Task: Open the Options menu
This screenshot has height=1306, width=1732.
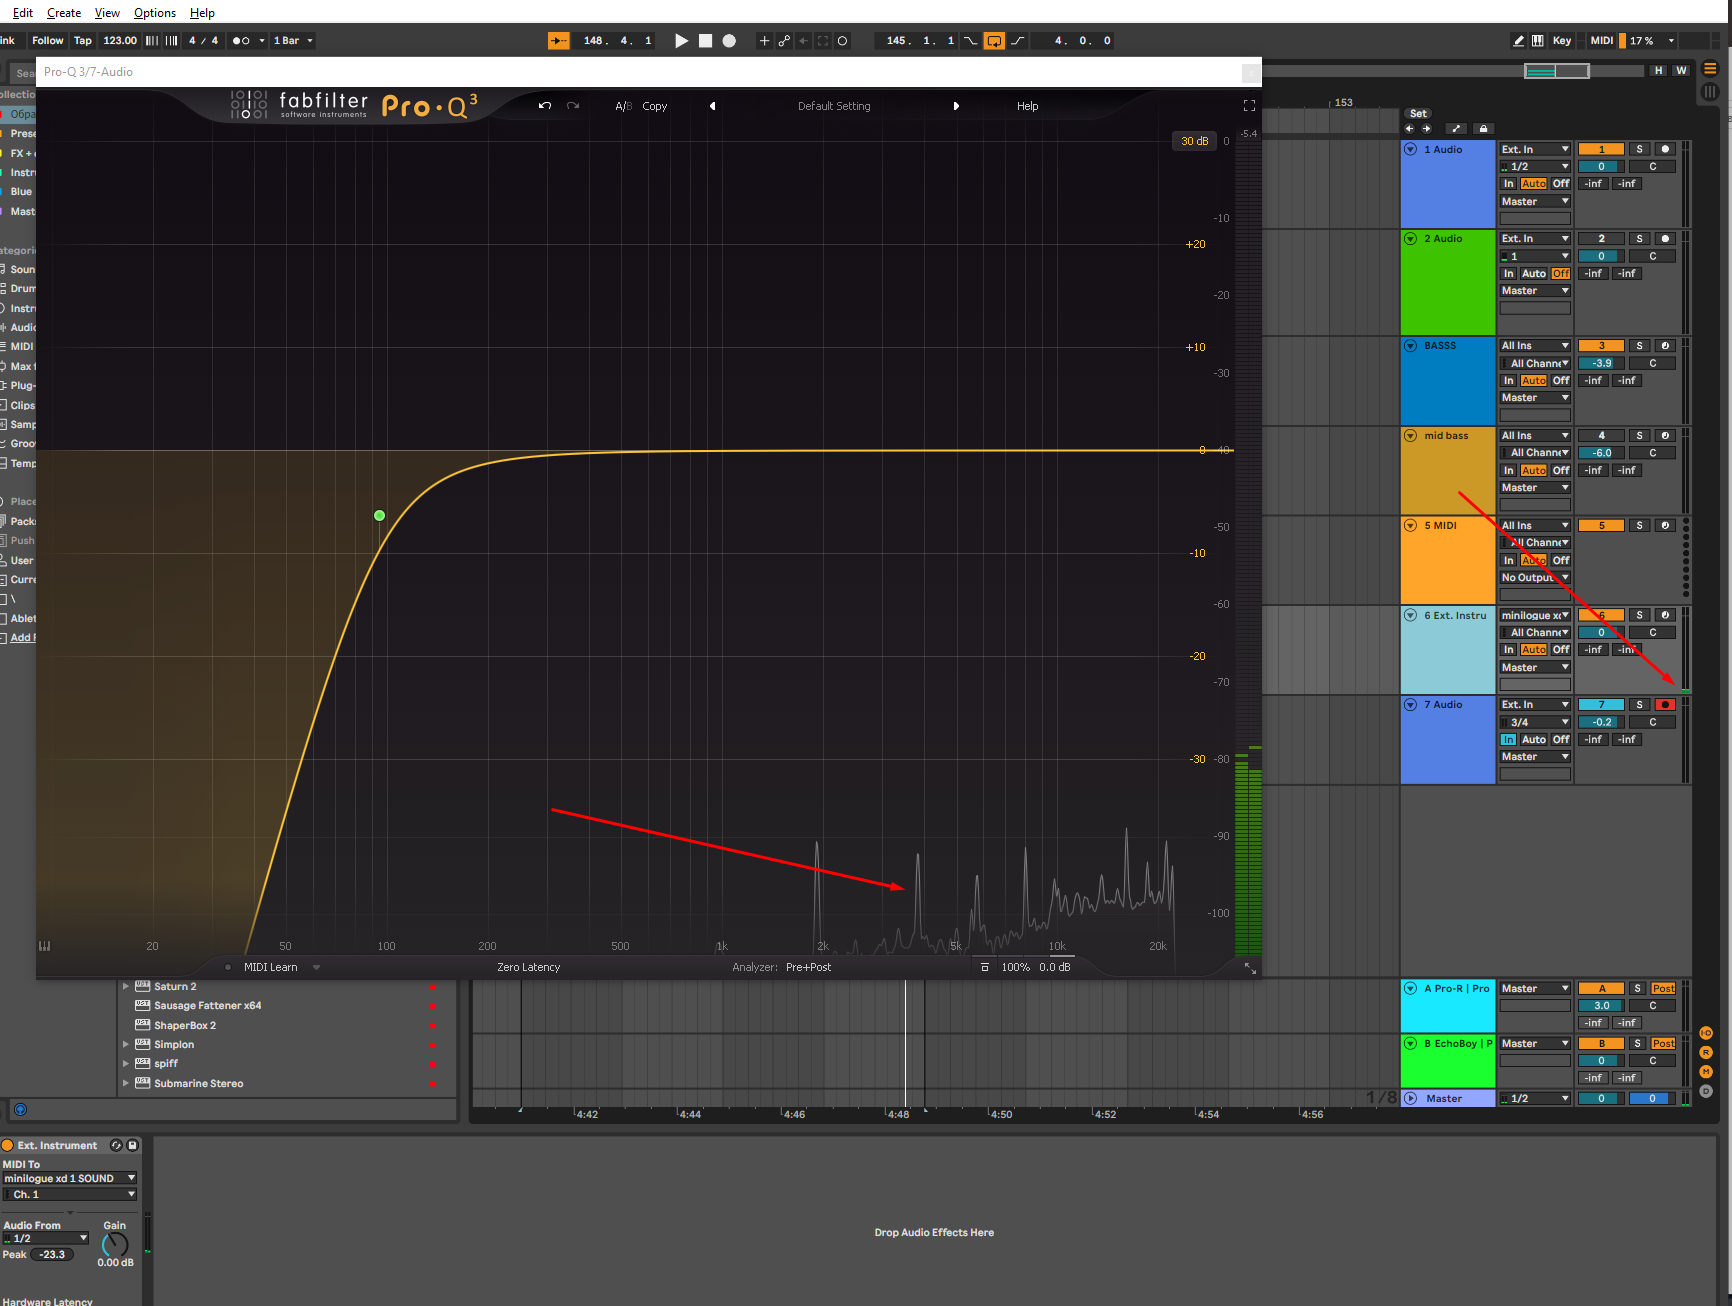Action: point(155,13)
